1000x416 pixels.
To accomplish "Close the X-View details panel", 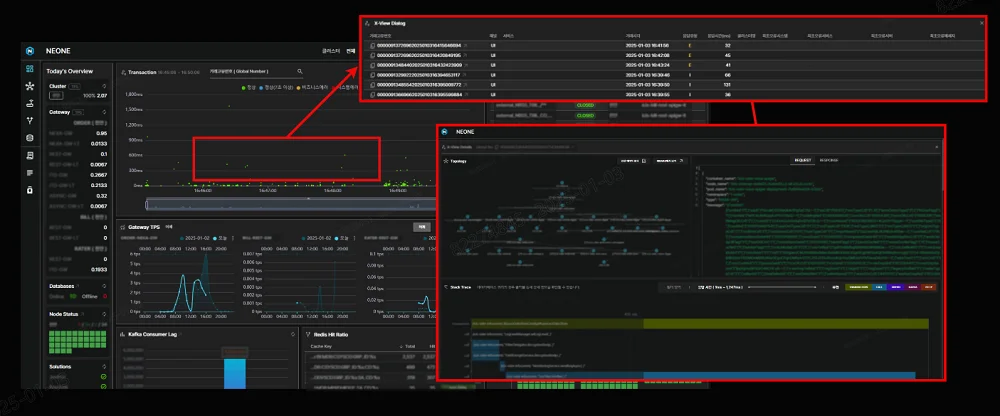I will pyautogui.click(x=937, y=146).
